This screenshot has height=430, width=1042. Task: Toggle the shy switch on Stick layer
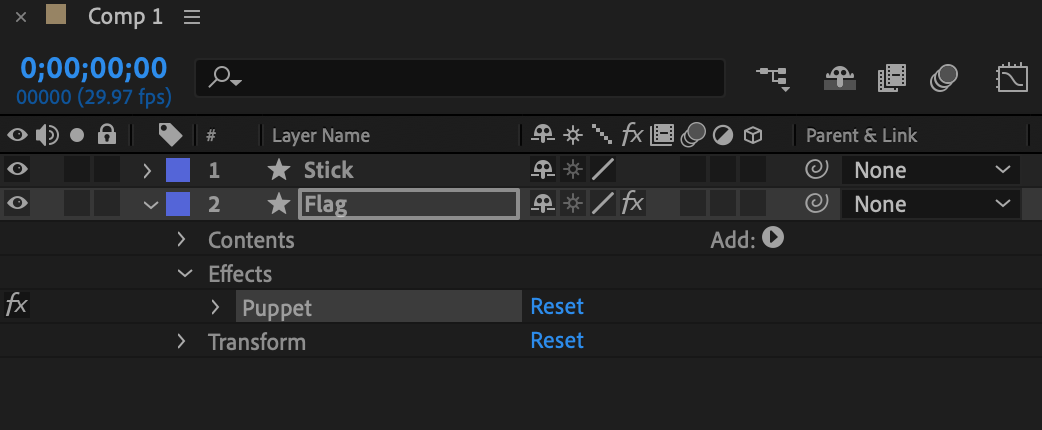point(543,170)
